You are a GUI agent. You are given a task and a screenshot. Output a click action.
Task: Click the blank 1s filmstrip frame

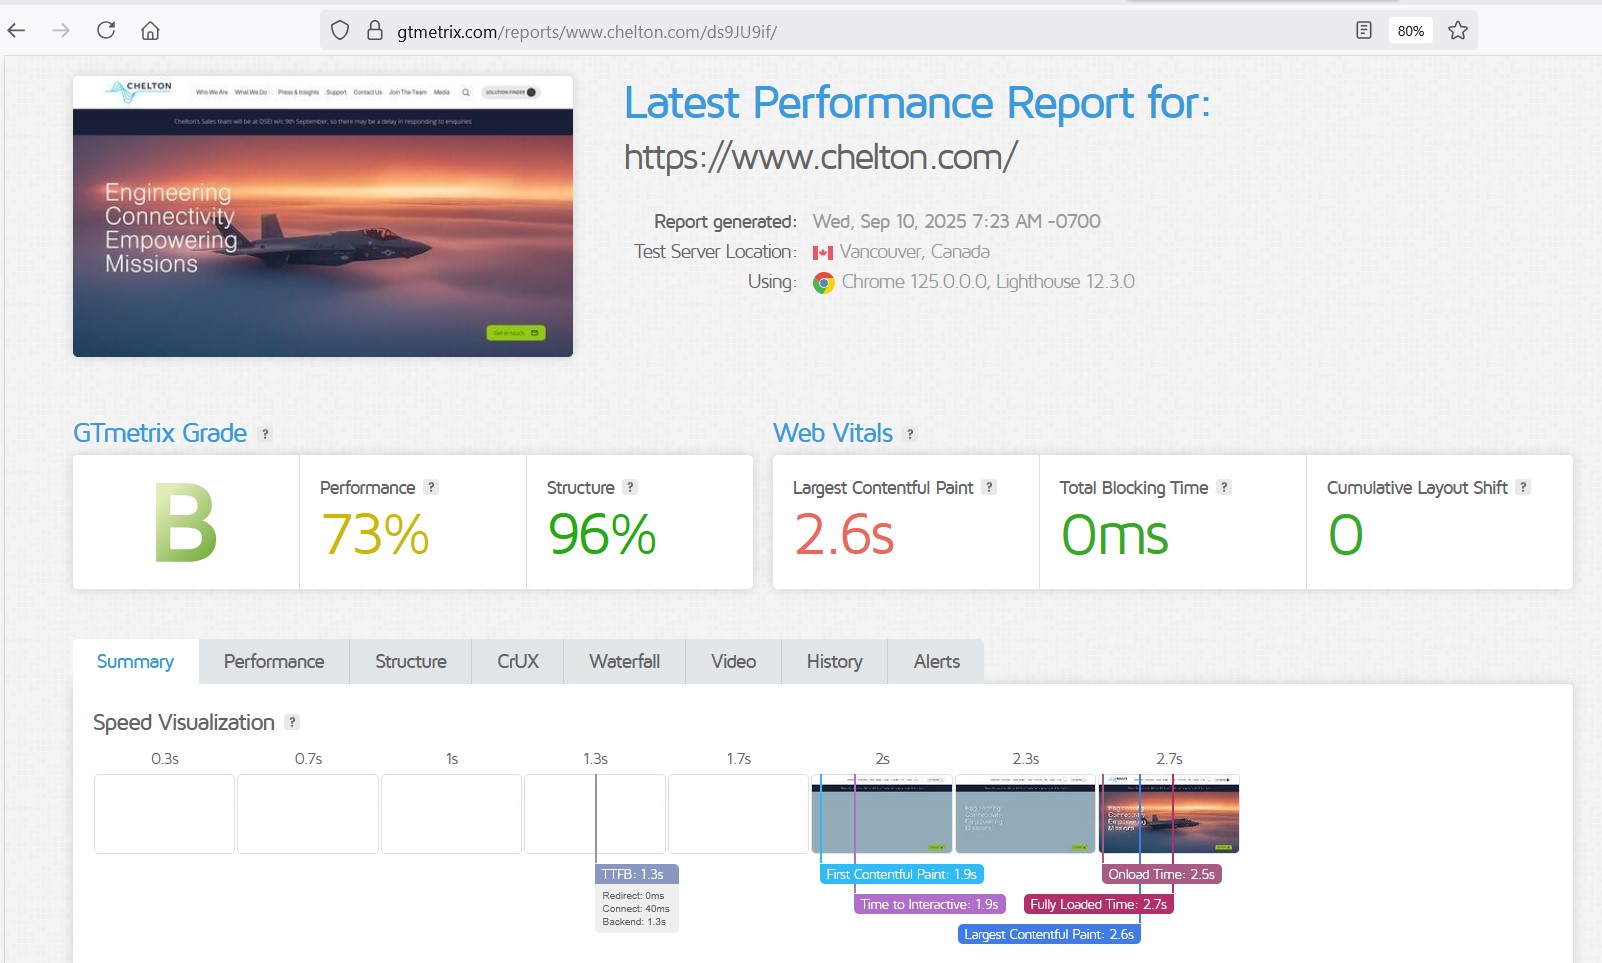click(x=451, y=813)
